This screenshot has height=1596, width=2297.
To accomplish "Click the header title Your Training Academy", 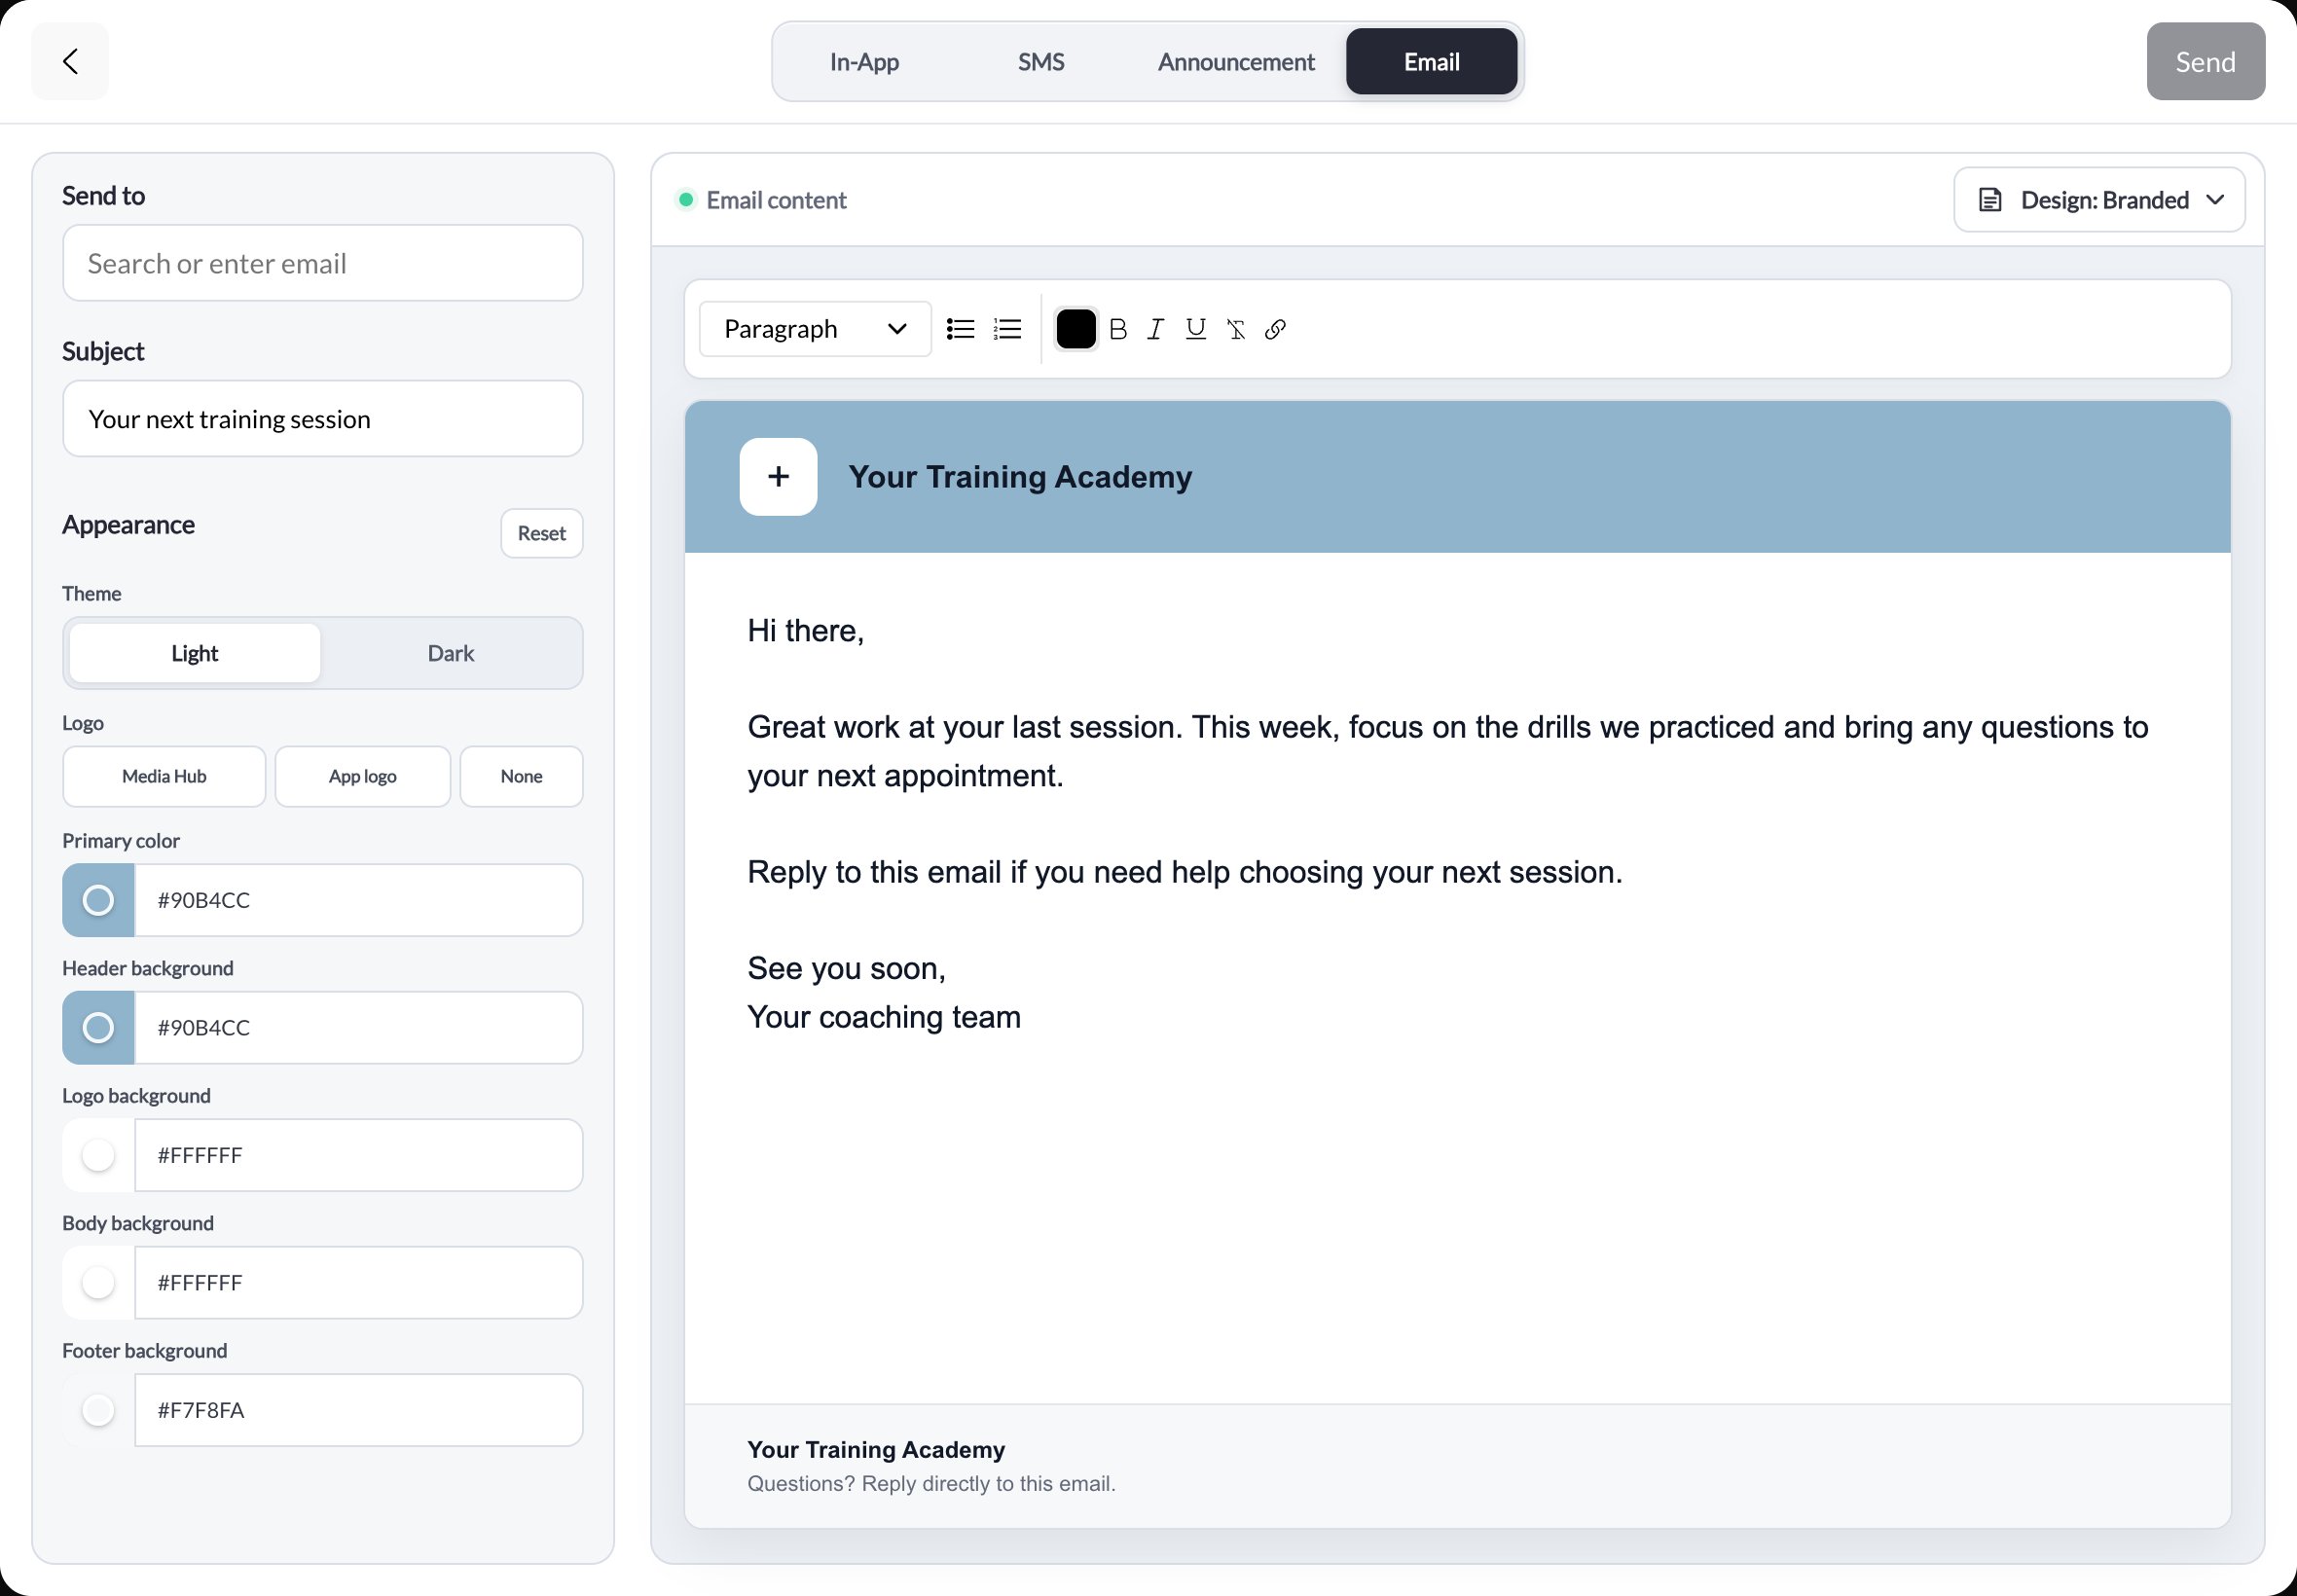I will point(1020,477).
